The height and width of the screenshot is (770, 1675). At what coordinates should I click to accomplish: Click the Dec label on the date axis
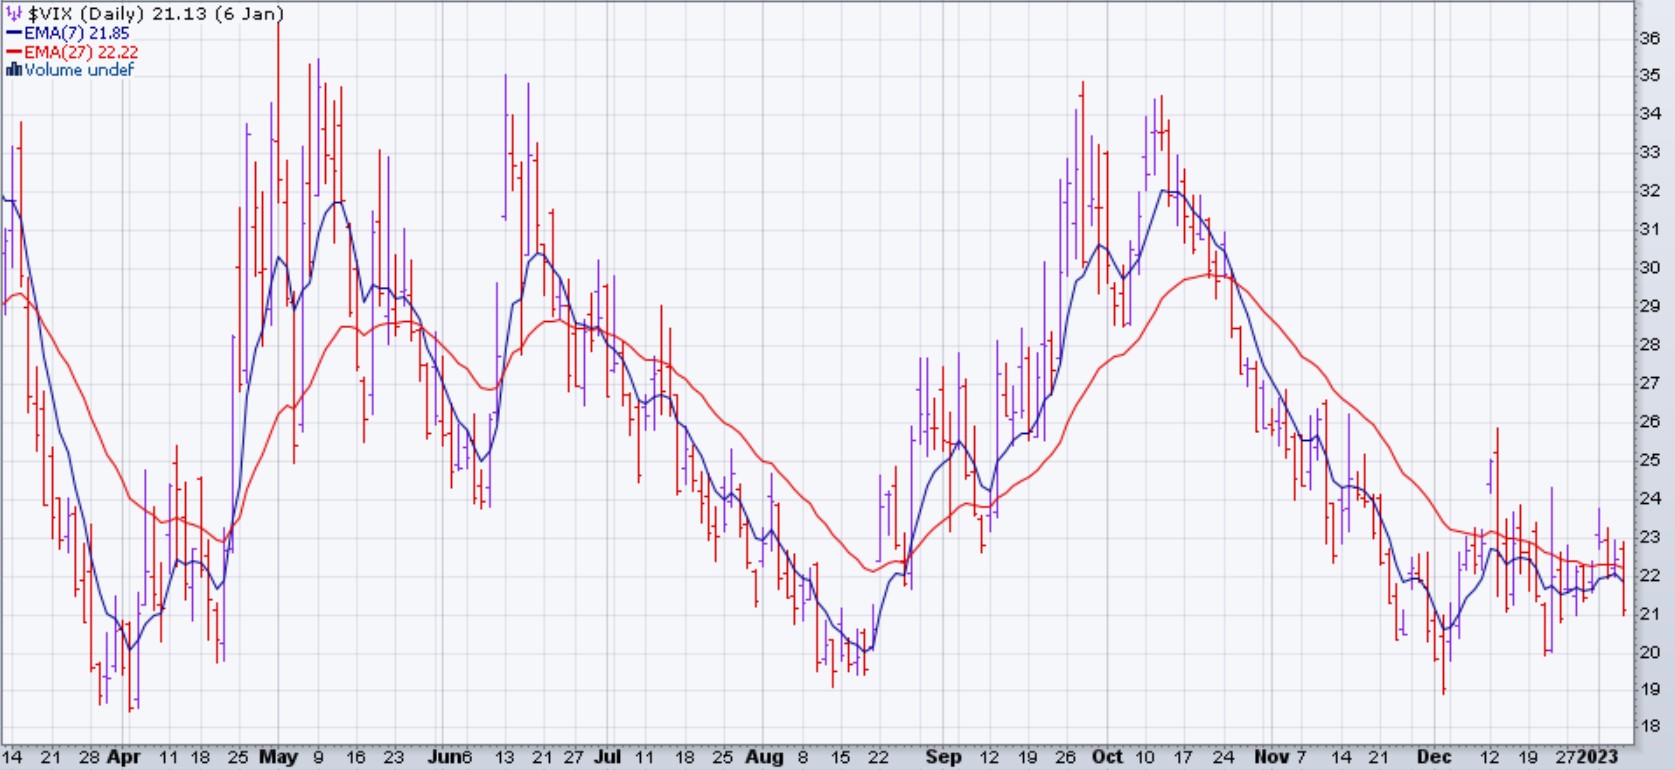pyautogui.click(x=1434, y=757)
